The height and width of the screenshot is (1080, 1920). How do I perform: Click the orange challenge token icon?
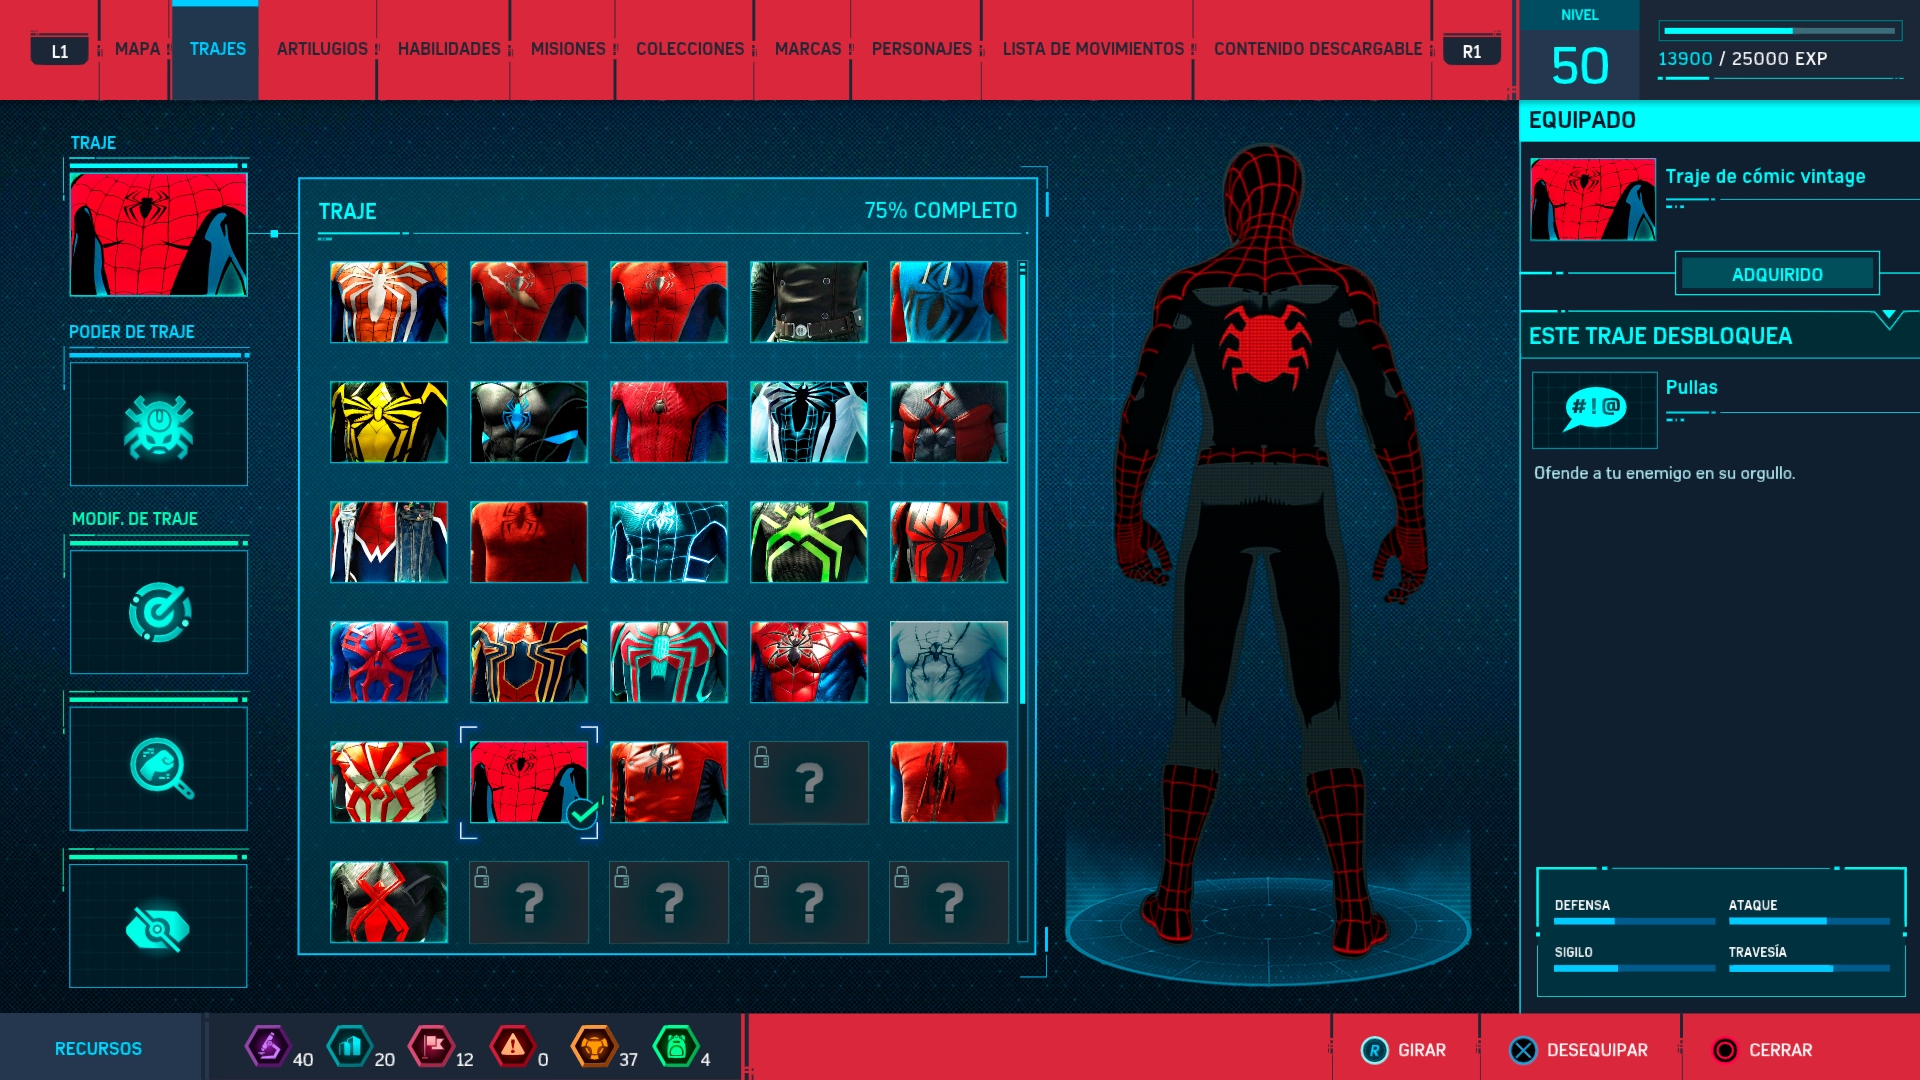(x=594, y=1047)
